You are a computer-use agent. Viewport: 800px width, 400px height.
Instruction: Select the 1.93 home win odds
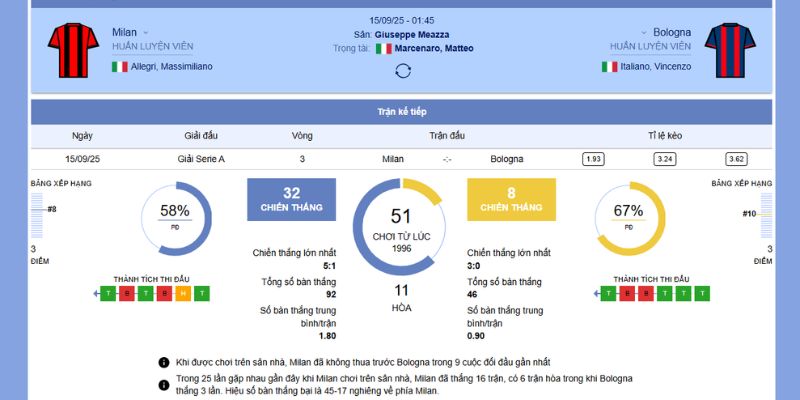pyautogui.click(x=593, y=159)
